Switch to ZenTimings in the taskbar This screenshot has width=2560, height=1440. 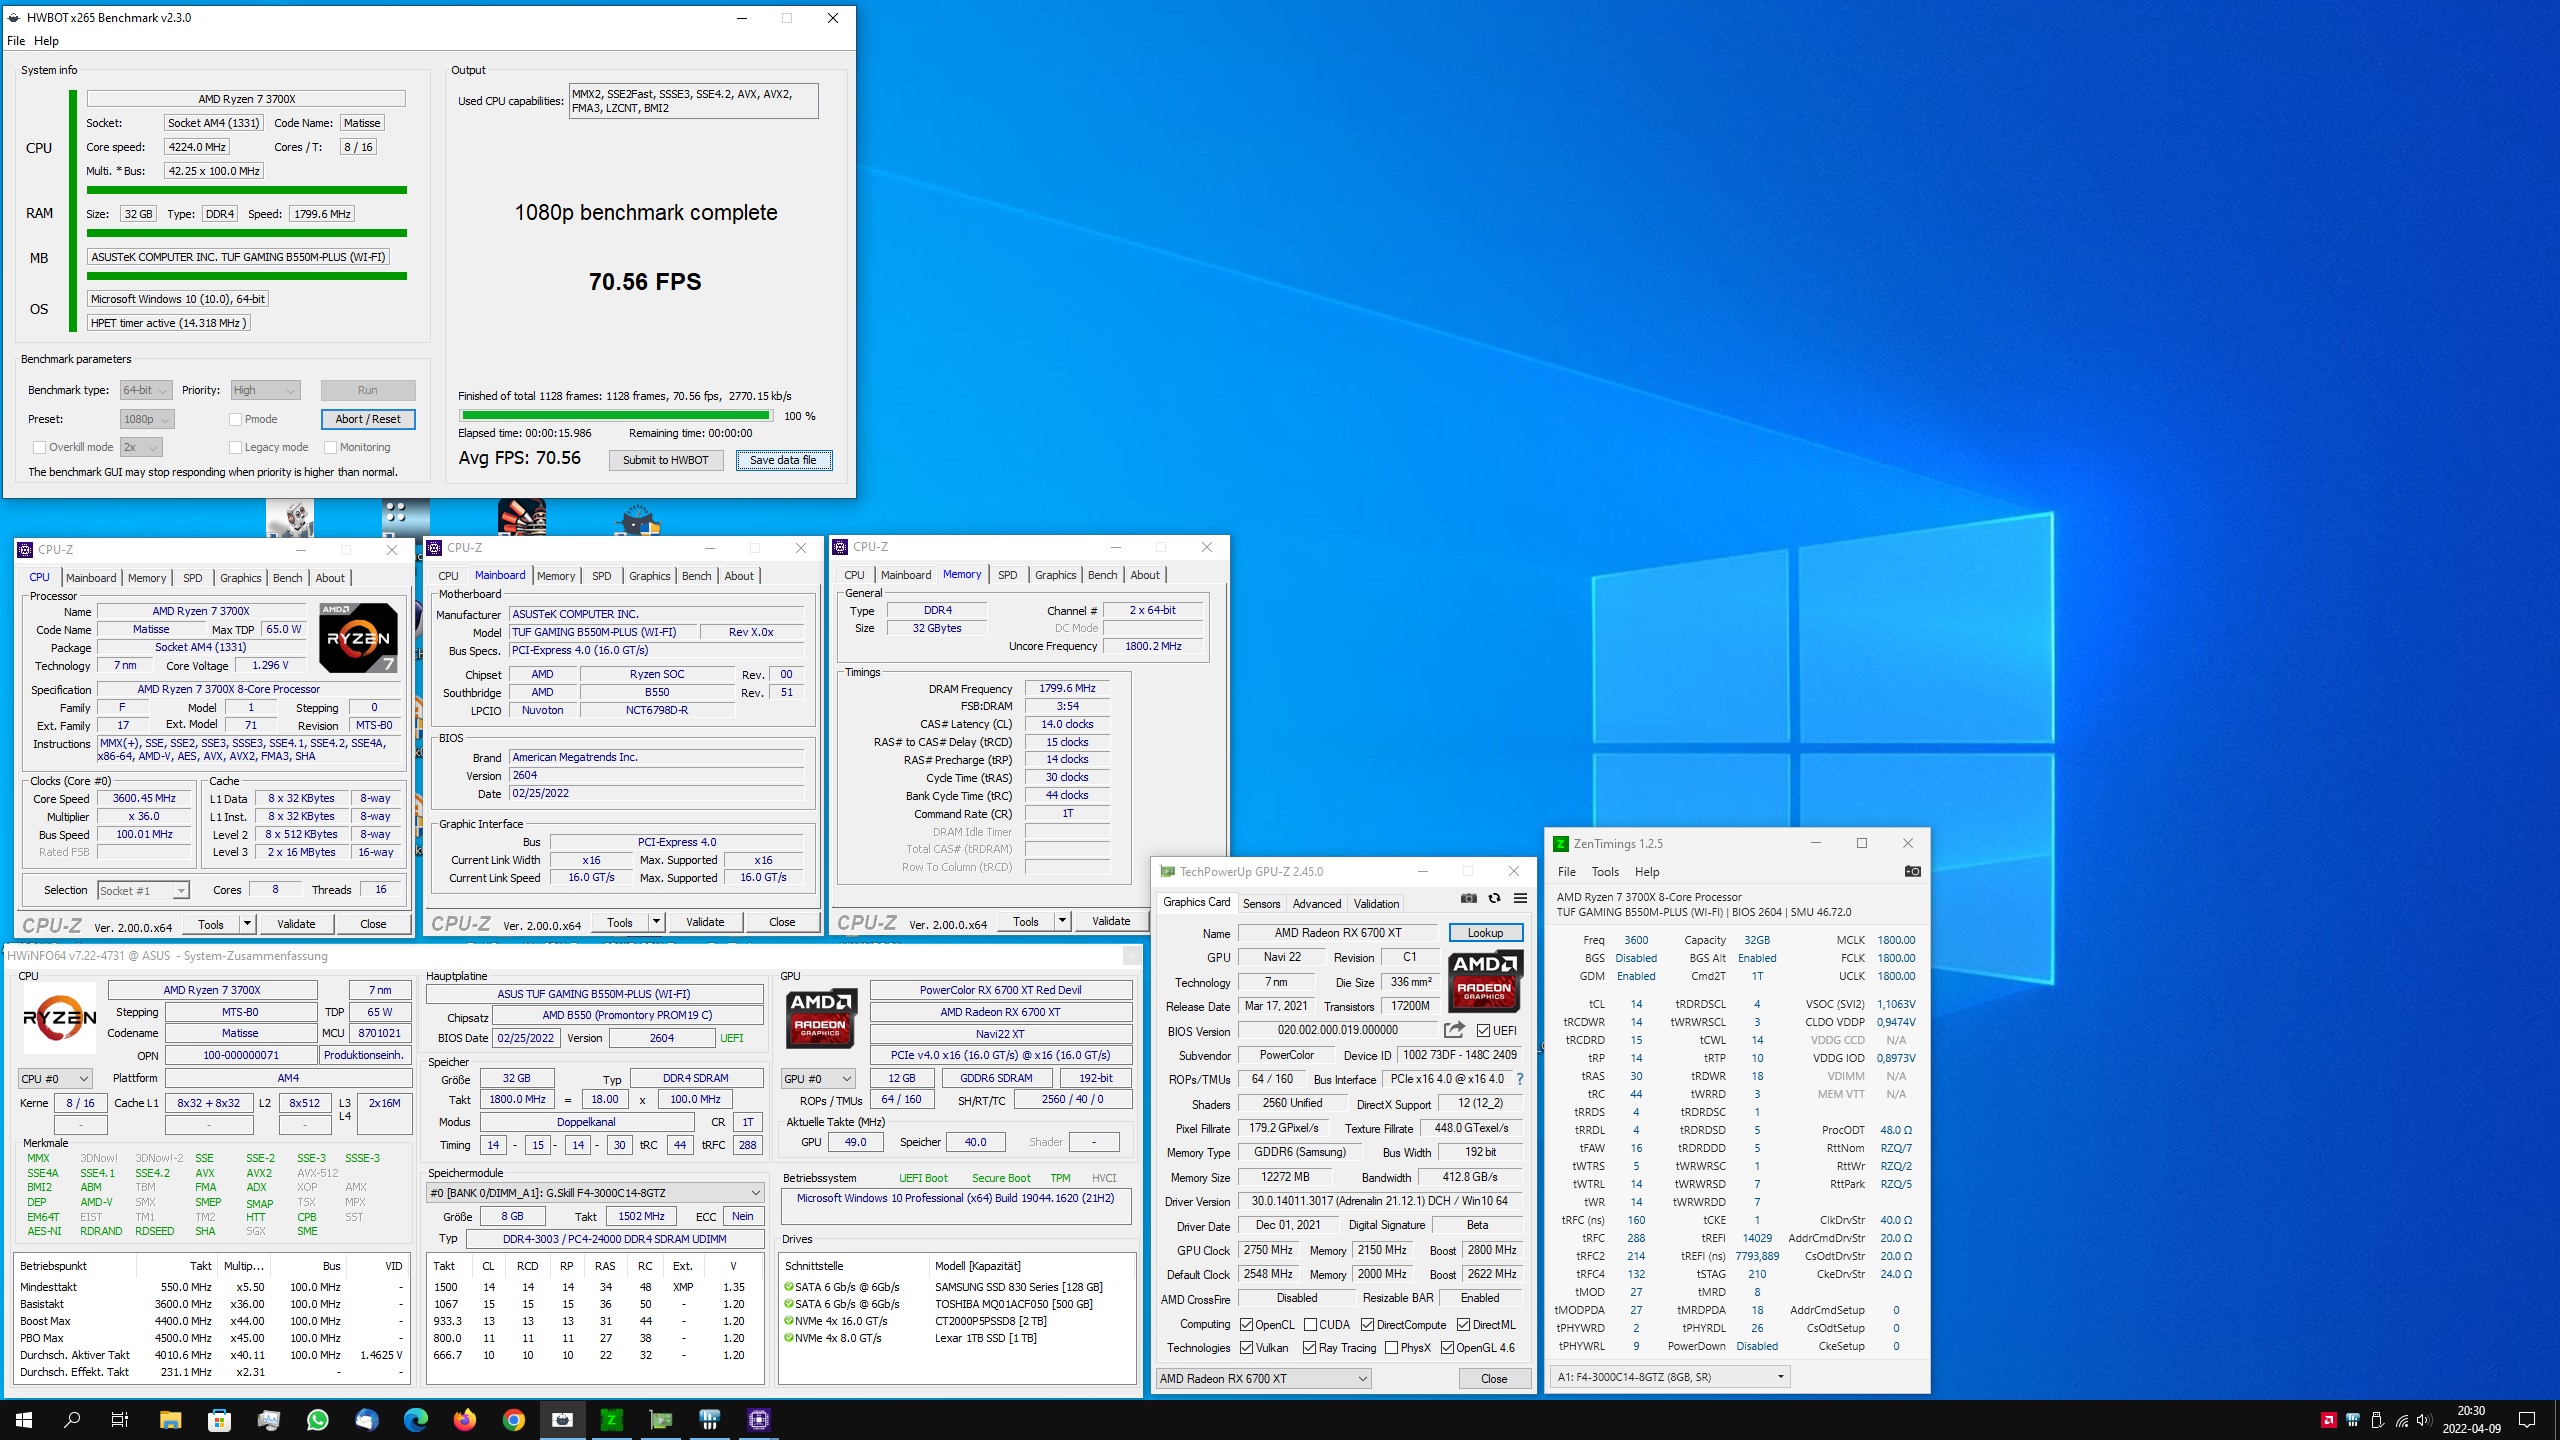(x=611, y=1420)
